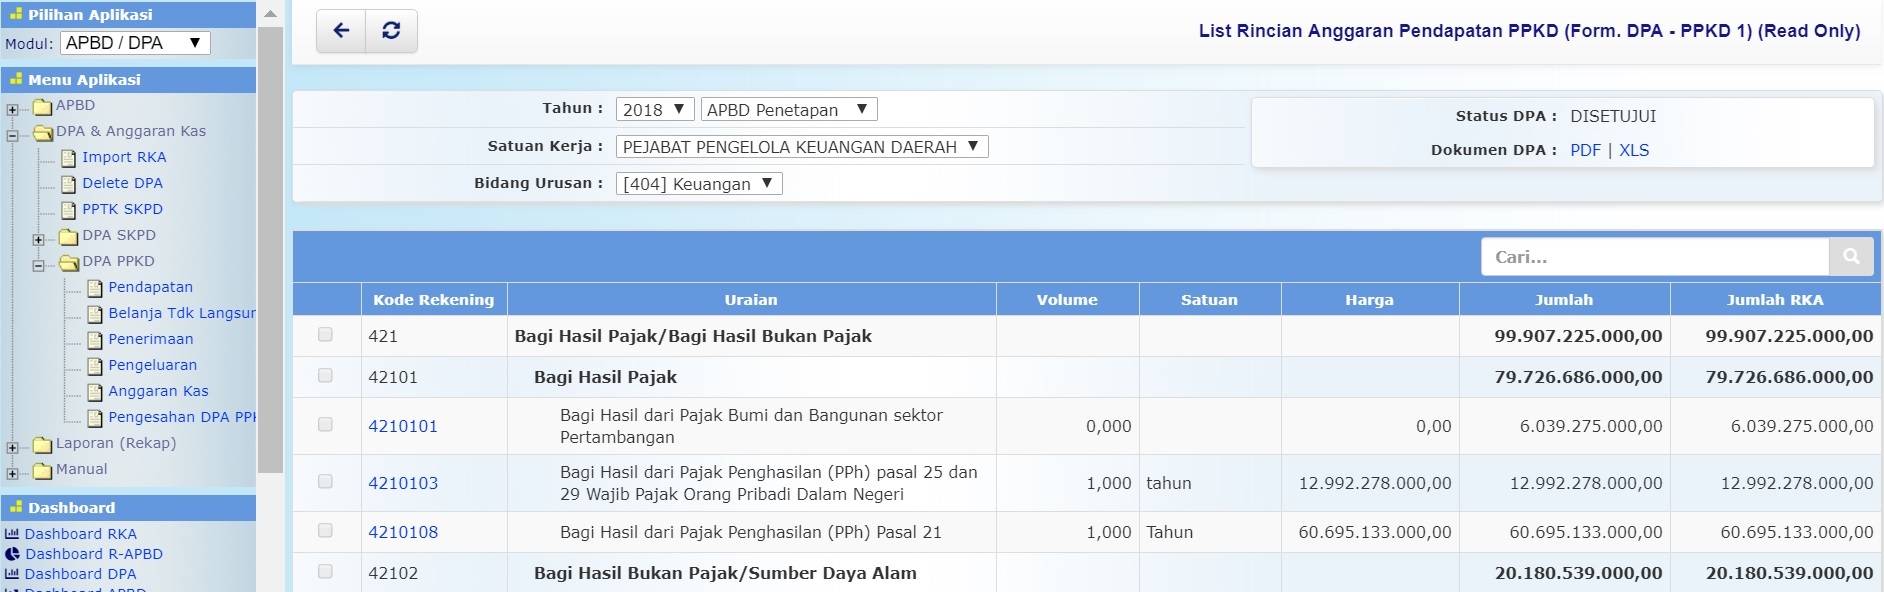The width and height of the screenshot is (1884, 592).
Task: Click in the Cari search field
Action: [1654, 257]
